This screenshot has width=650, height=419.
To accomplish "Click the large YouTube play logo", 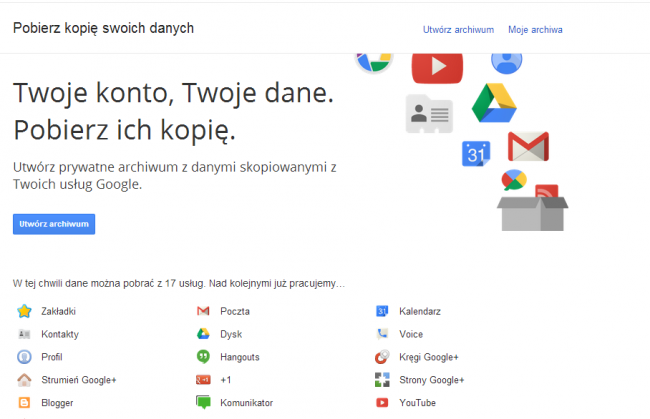I will pos(437,68).
